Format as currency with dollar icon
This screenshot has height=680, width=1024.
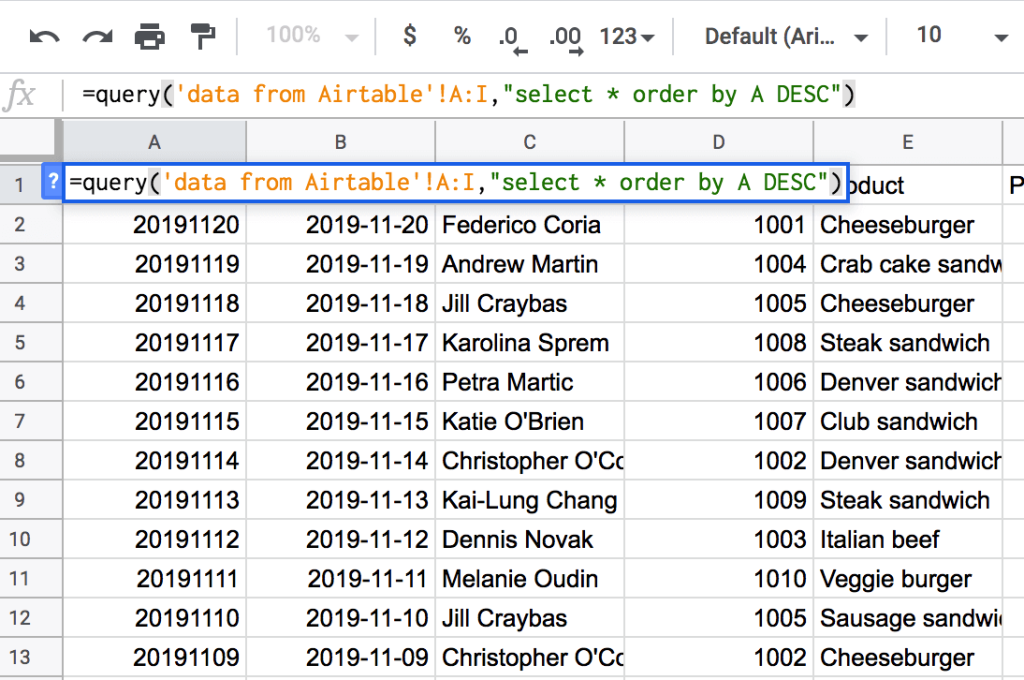pos(409,37)
